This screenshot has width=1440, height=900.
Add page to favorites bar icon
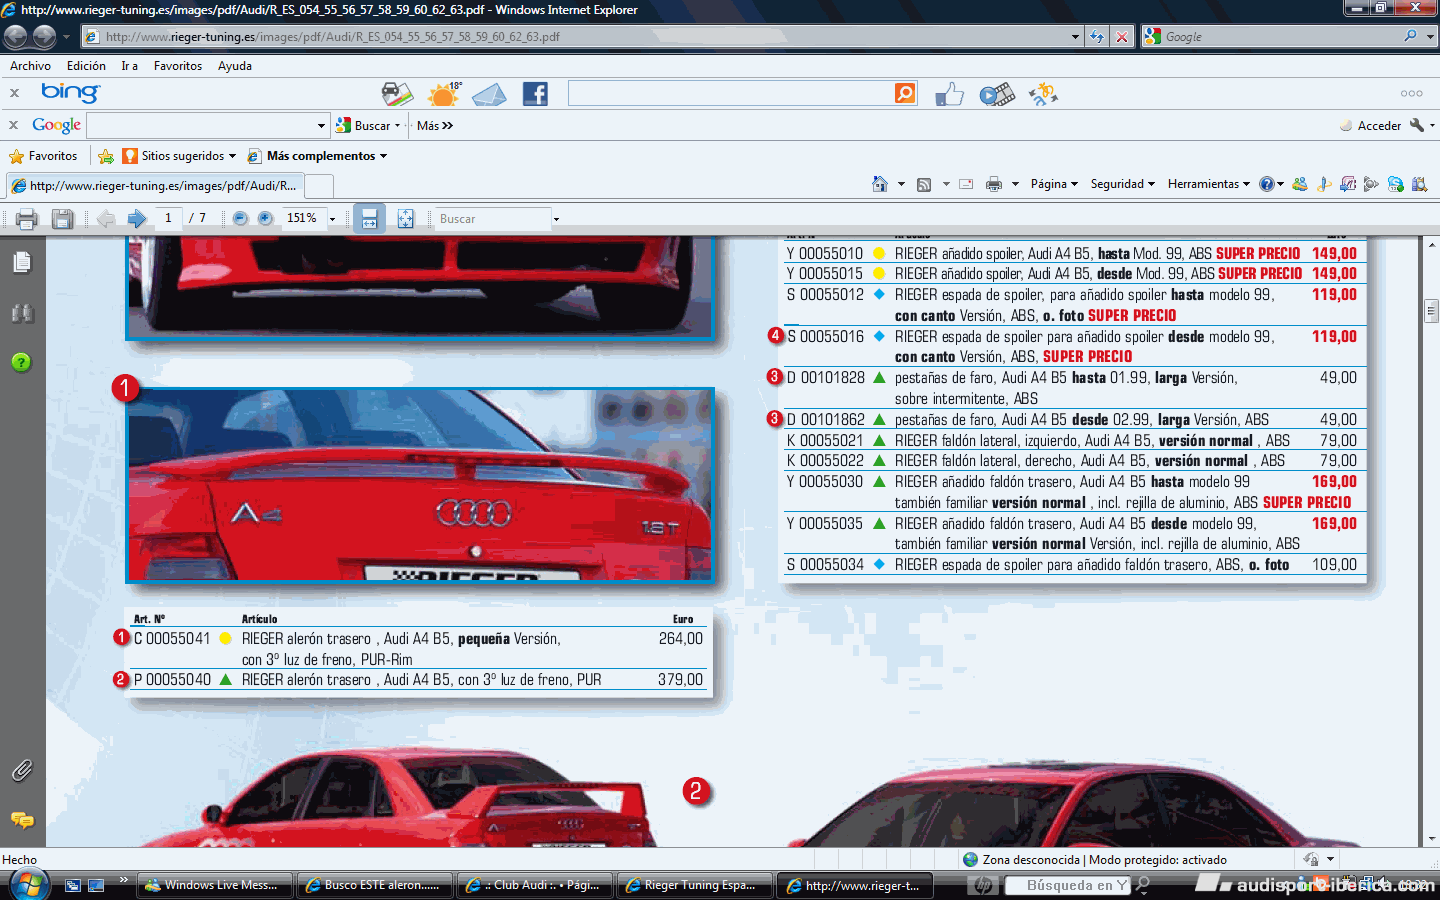[x=105, y=156]
